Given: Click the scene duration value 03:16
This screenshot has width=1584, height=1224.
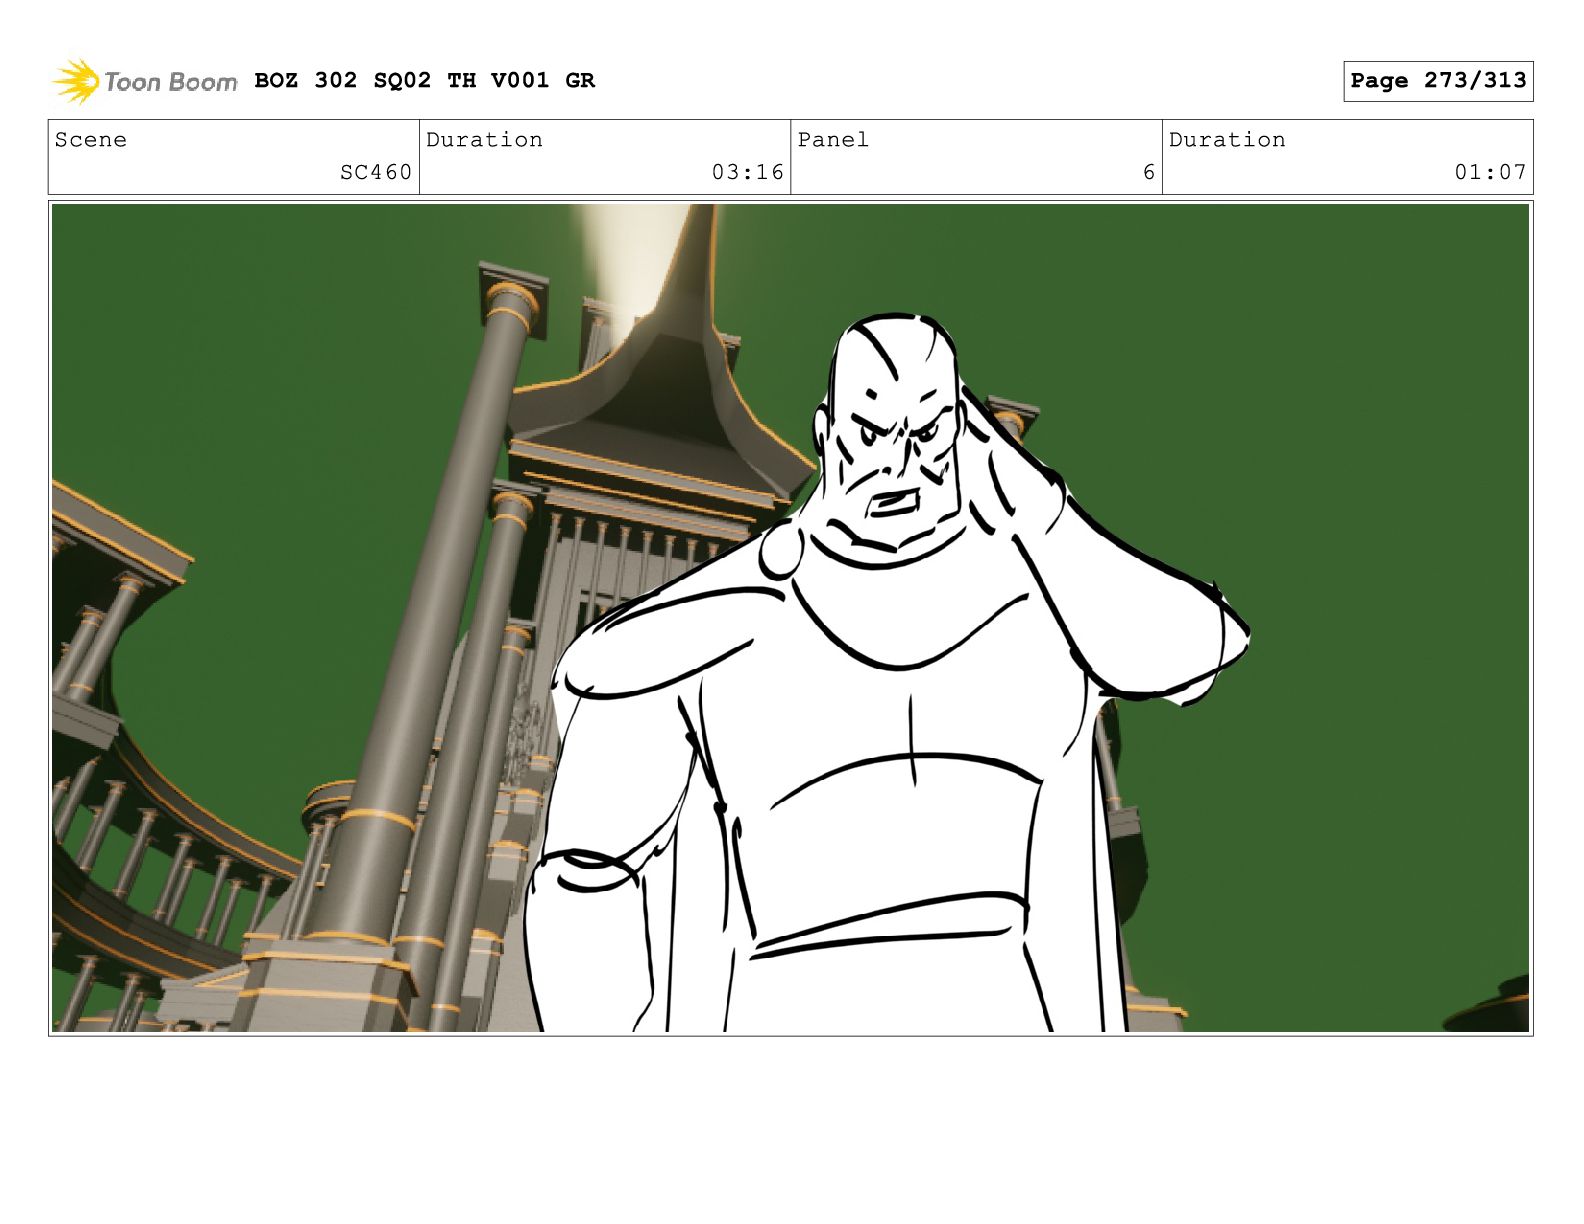Looking at the screenshot, I should point(747,172).
